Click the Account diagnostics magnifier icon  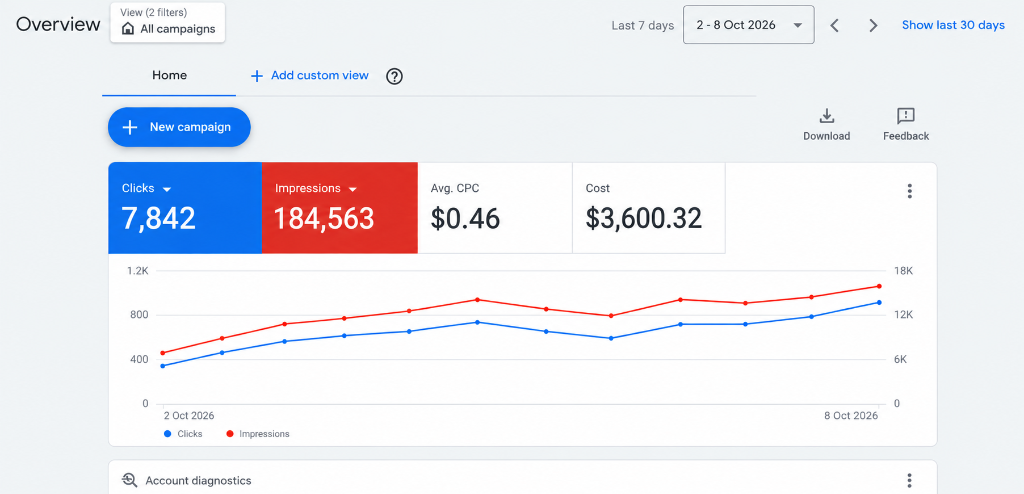[130, 481]
